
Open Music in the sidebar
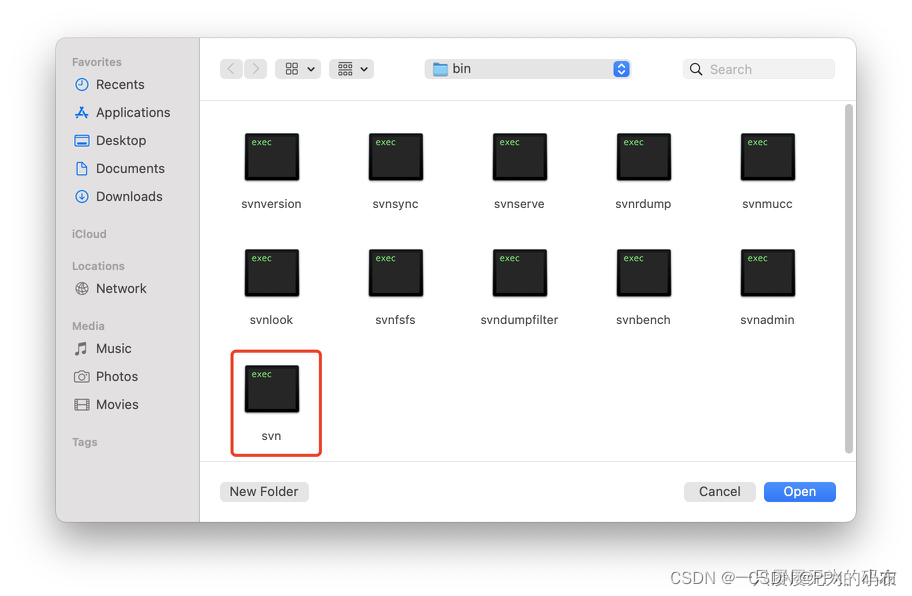click(102, 348)
